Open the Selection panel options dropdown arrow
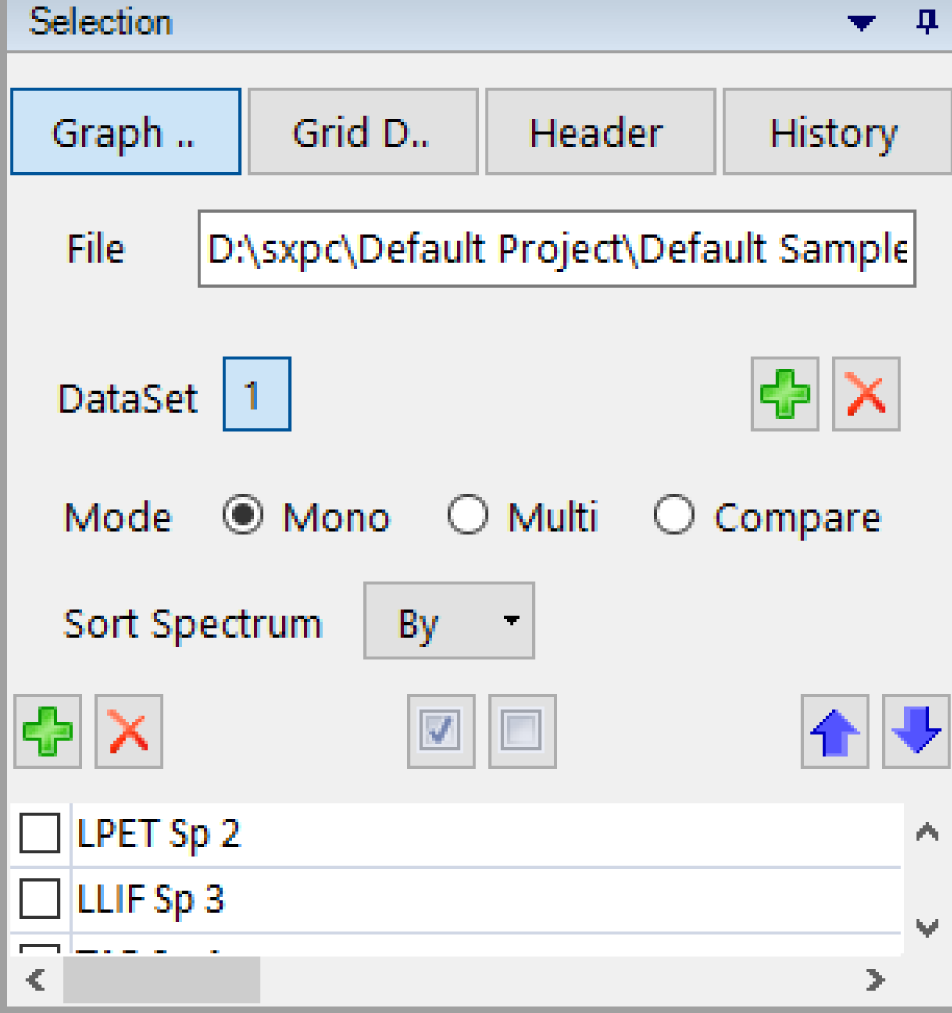The image size is (952, 1013). point(861,23)
